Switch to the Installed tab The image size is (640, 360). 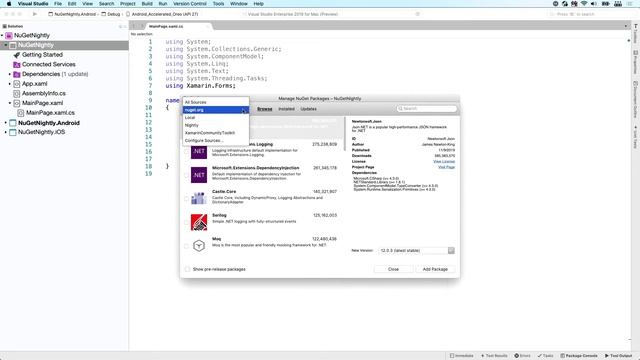(x=286, y=109)
